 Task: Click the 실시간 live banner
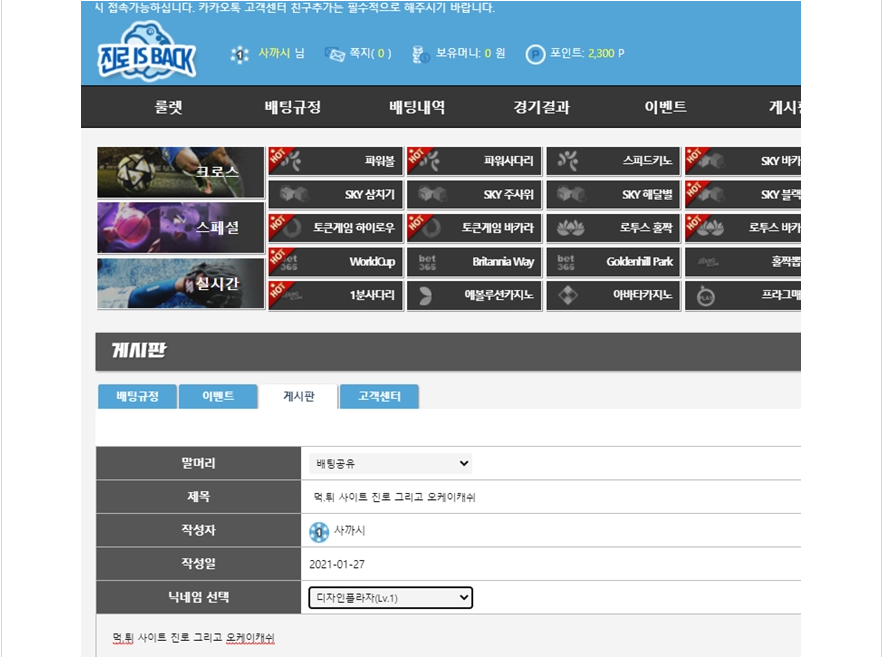(x=181, y=283)
